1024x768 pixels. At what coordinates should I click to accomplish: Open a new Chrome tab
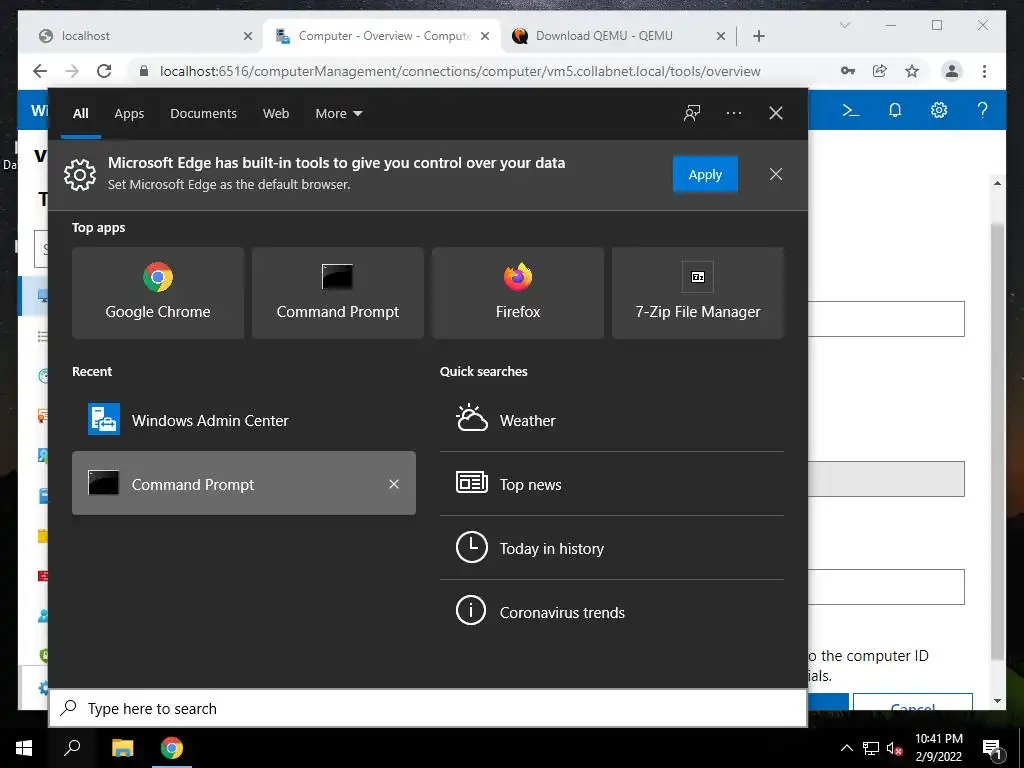[759, 36]
